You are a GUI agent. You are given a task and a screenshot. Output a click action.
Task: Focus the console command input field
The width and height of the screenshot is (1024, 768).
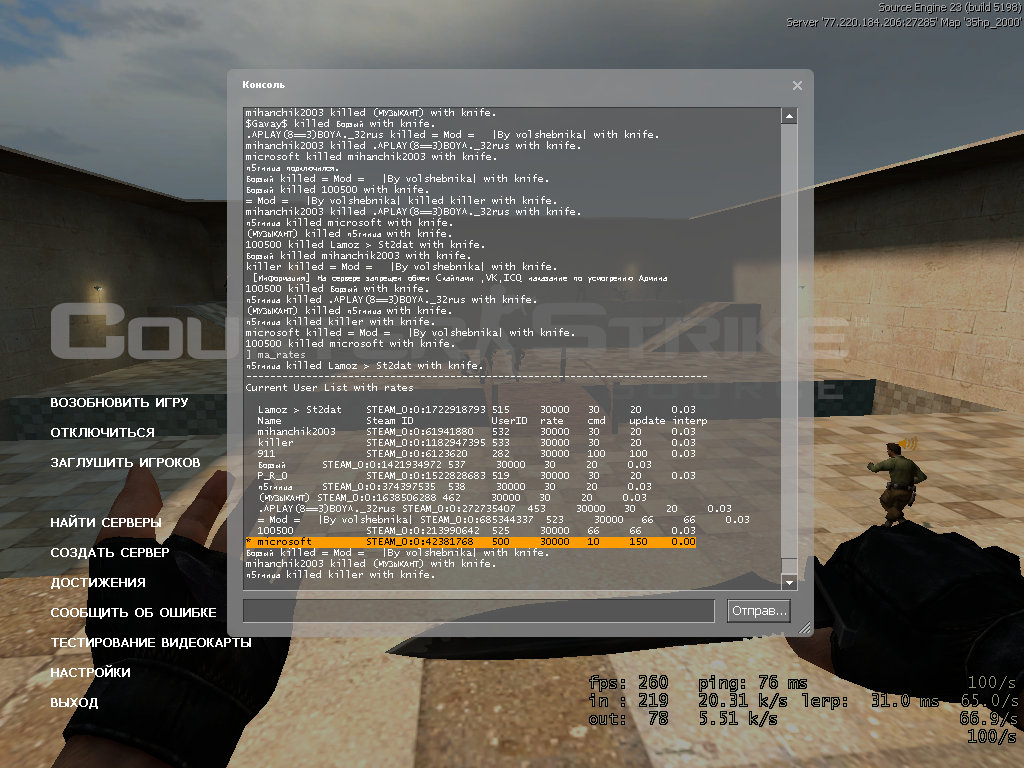click(x=479, y=611)
